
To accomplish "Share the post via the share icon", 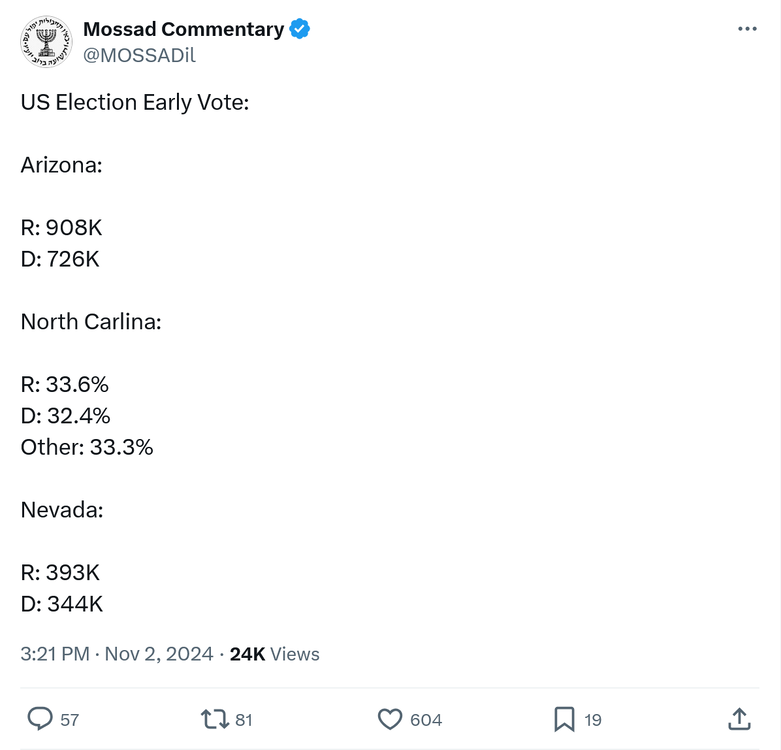I will (x=739, y=719).
